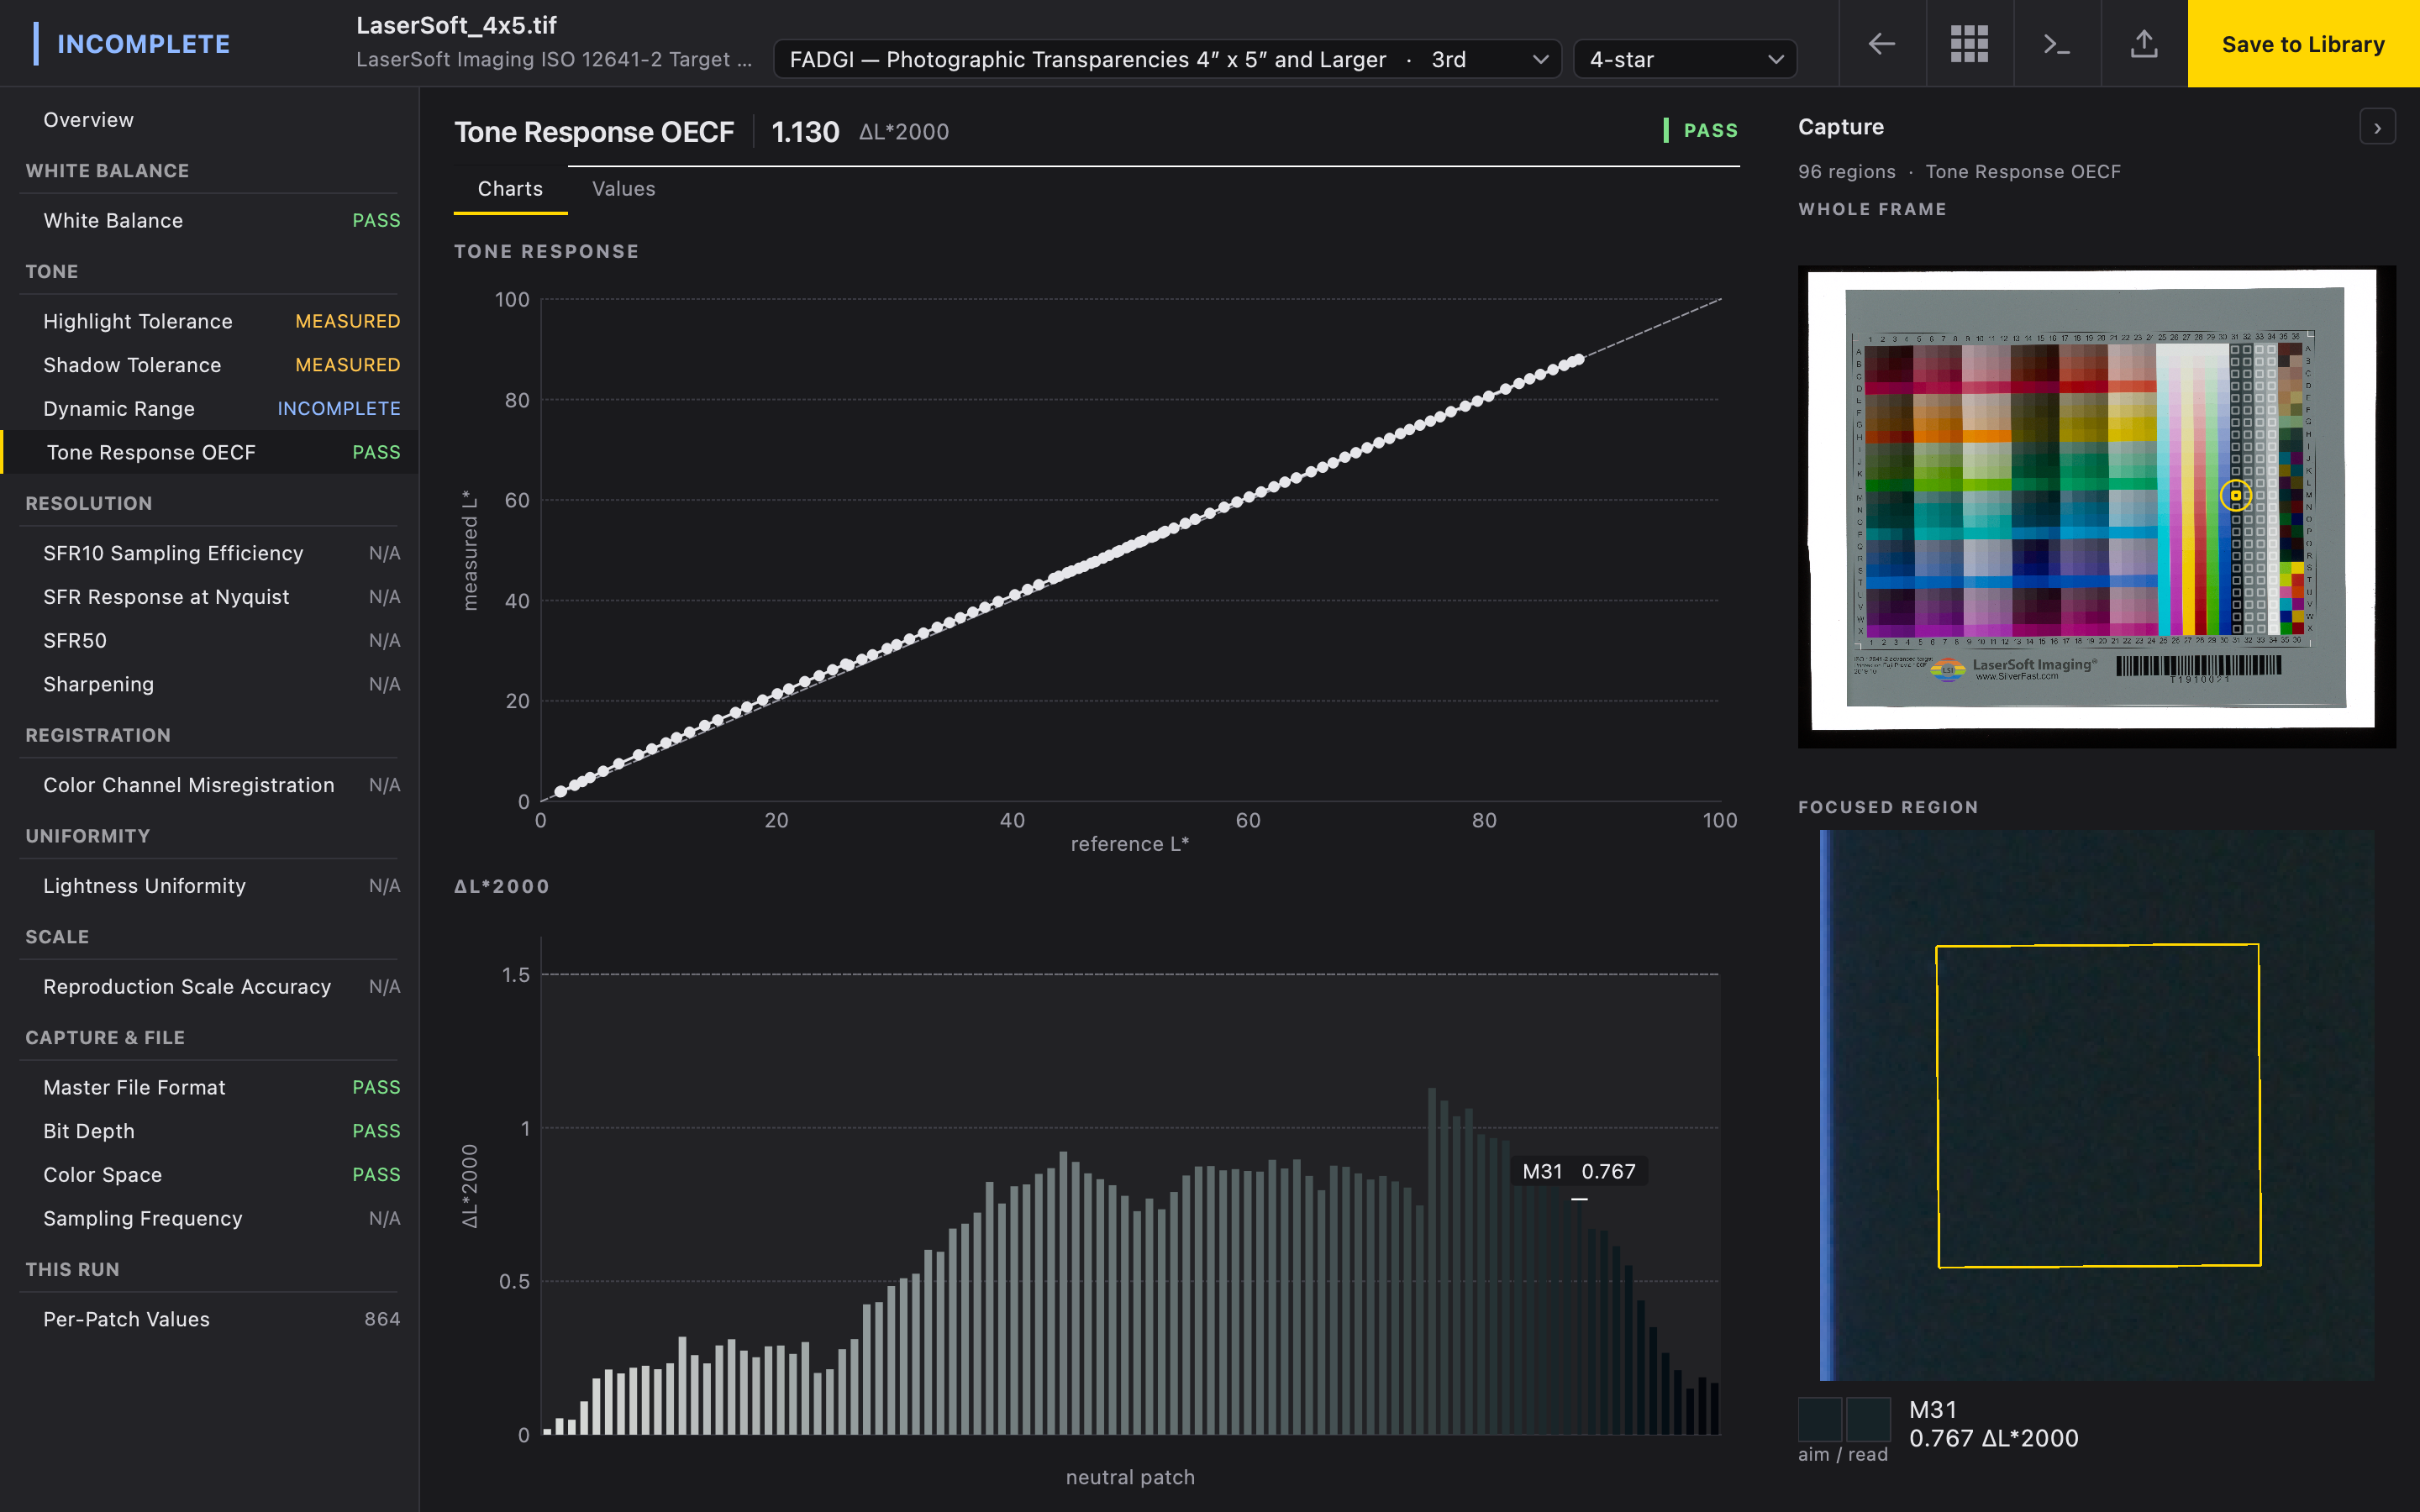Click the INCOMPLETE status label
2420x1512 pixels.
click(x=143, y=44)
